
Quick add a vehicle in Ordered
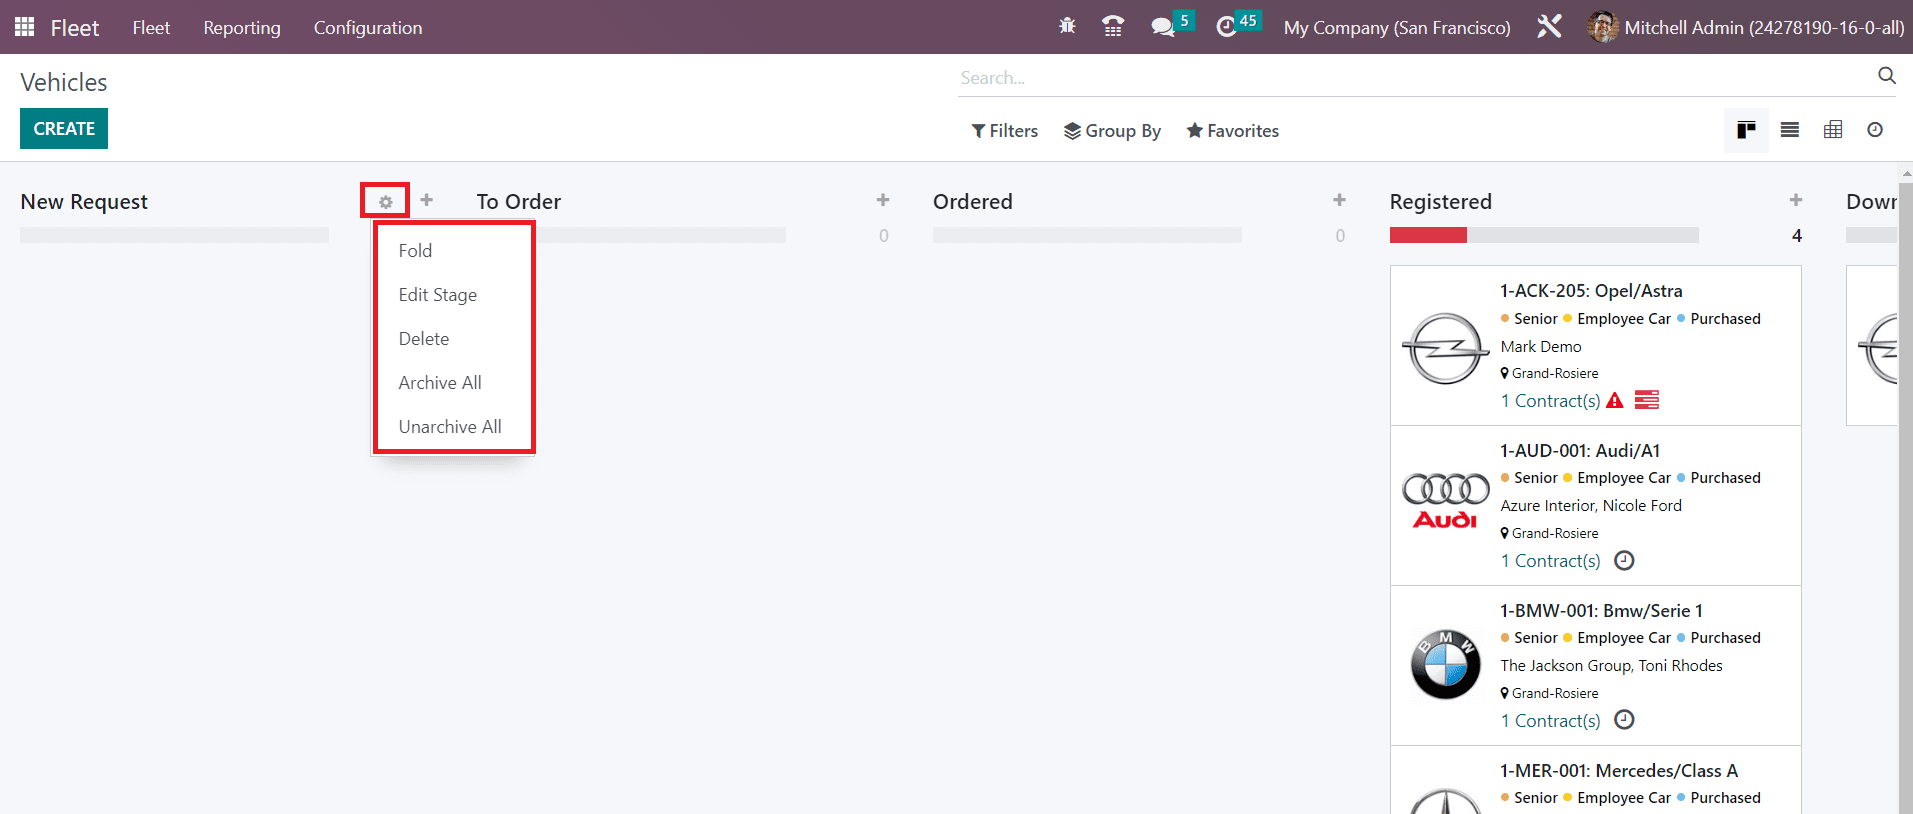point(1339,200)
